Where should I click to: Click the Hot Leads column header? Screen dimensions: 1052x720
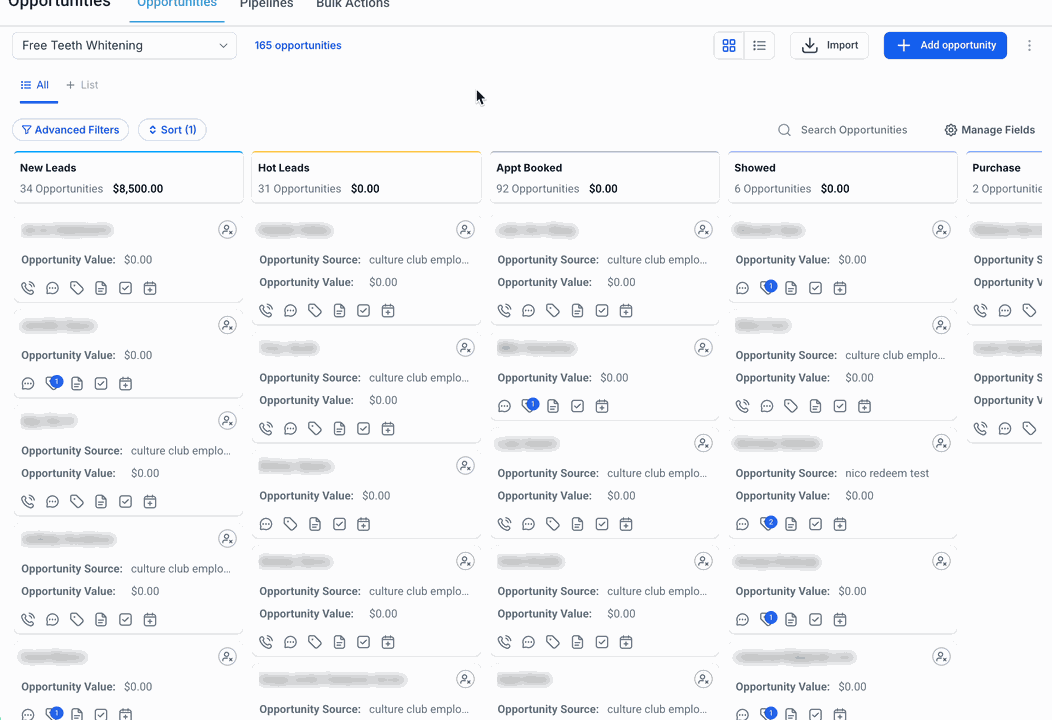(366, 178)
